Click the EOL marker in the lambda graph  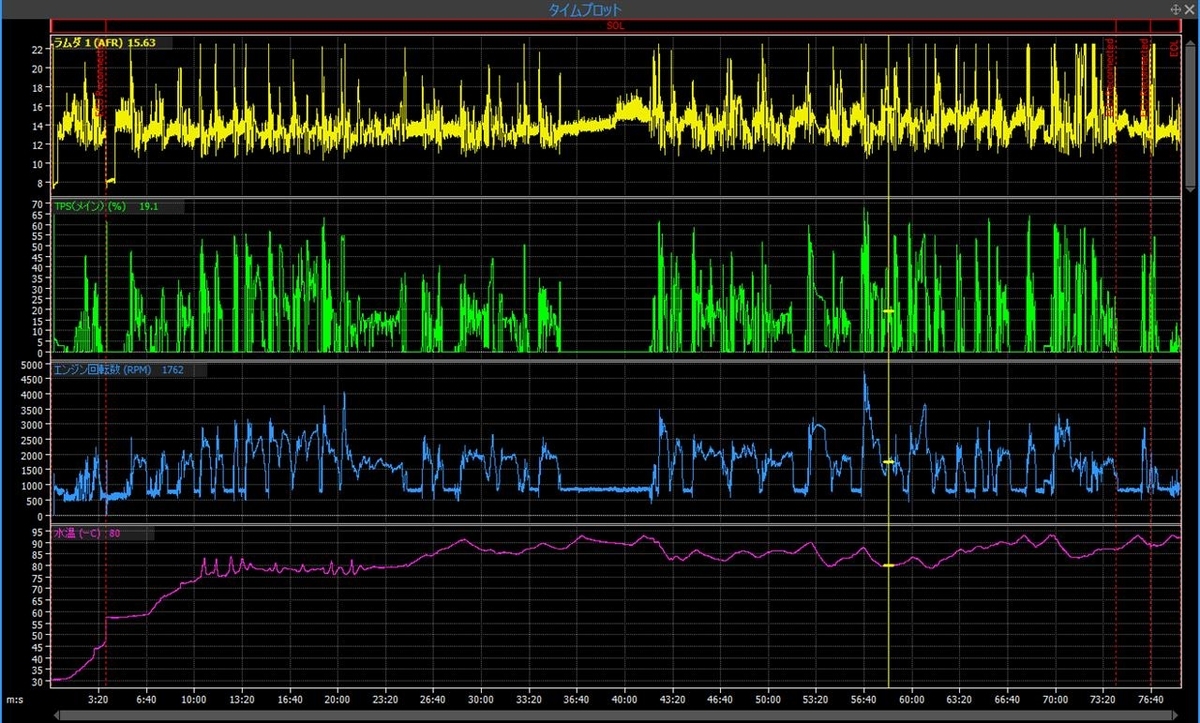click(x=1174, y=48)
